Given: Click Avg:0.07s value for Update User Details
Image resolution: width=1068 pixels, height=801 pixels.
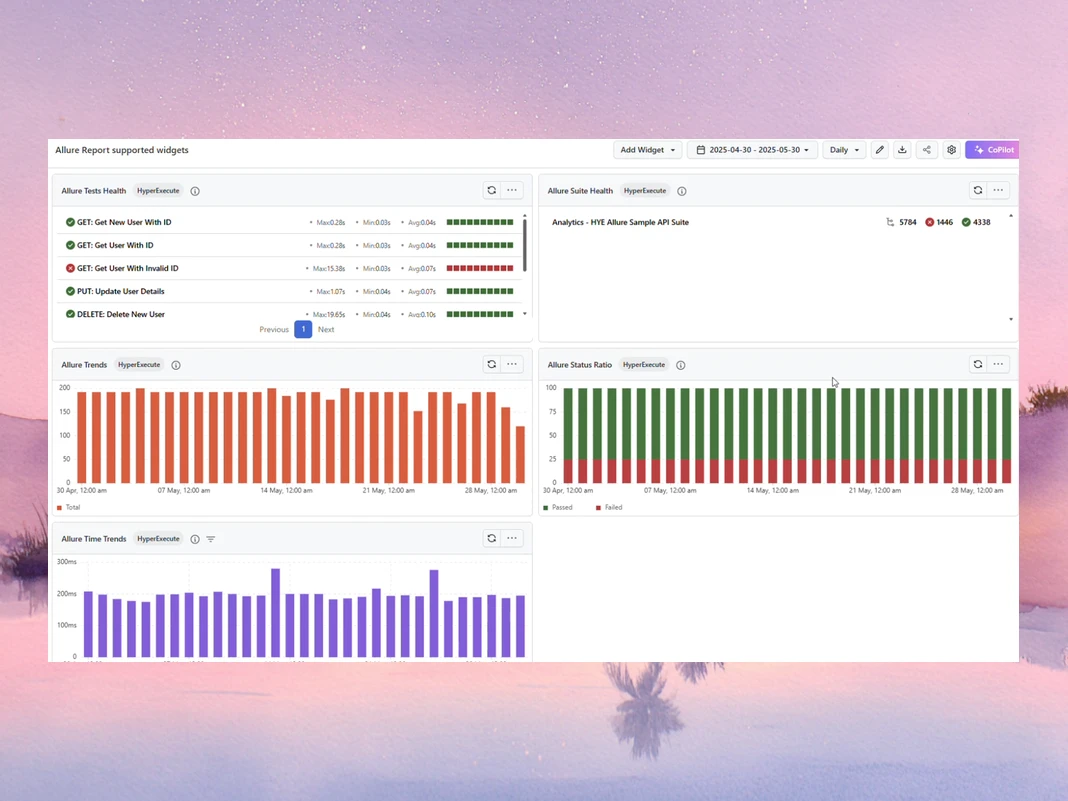Looking at the screenshot, I should 422,292.
